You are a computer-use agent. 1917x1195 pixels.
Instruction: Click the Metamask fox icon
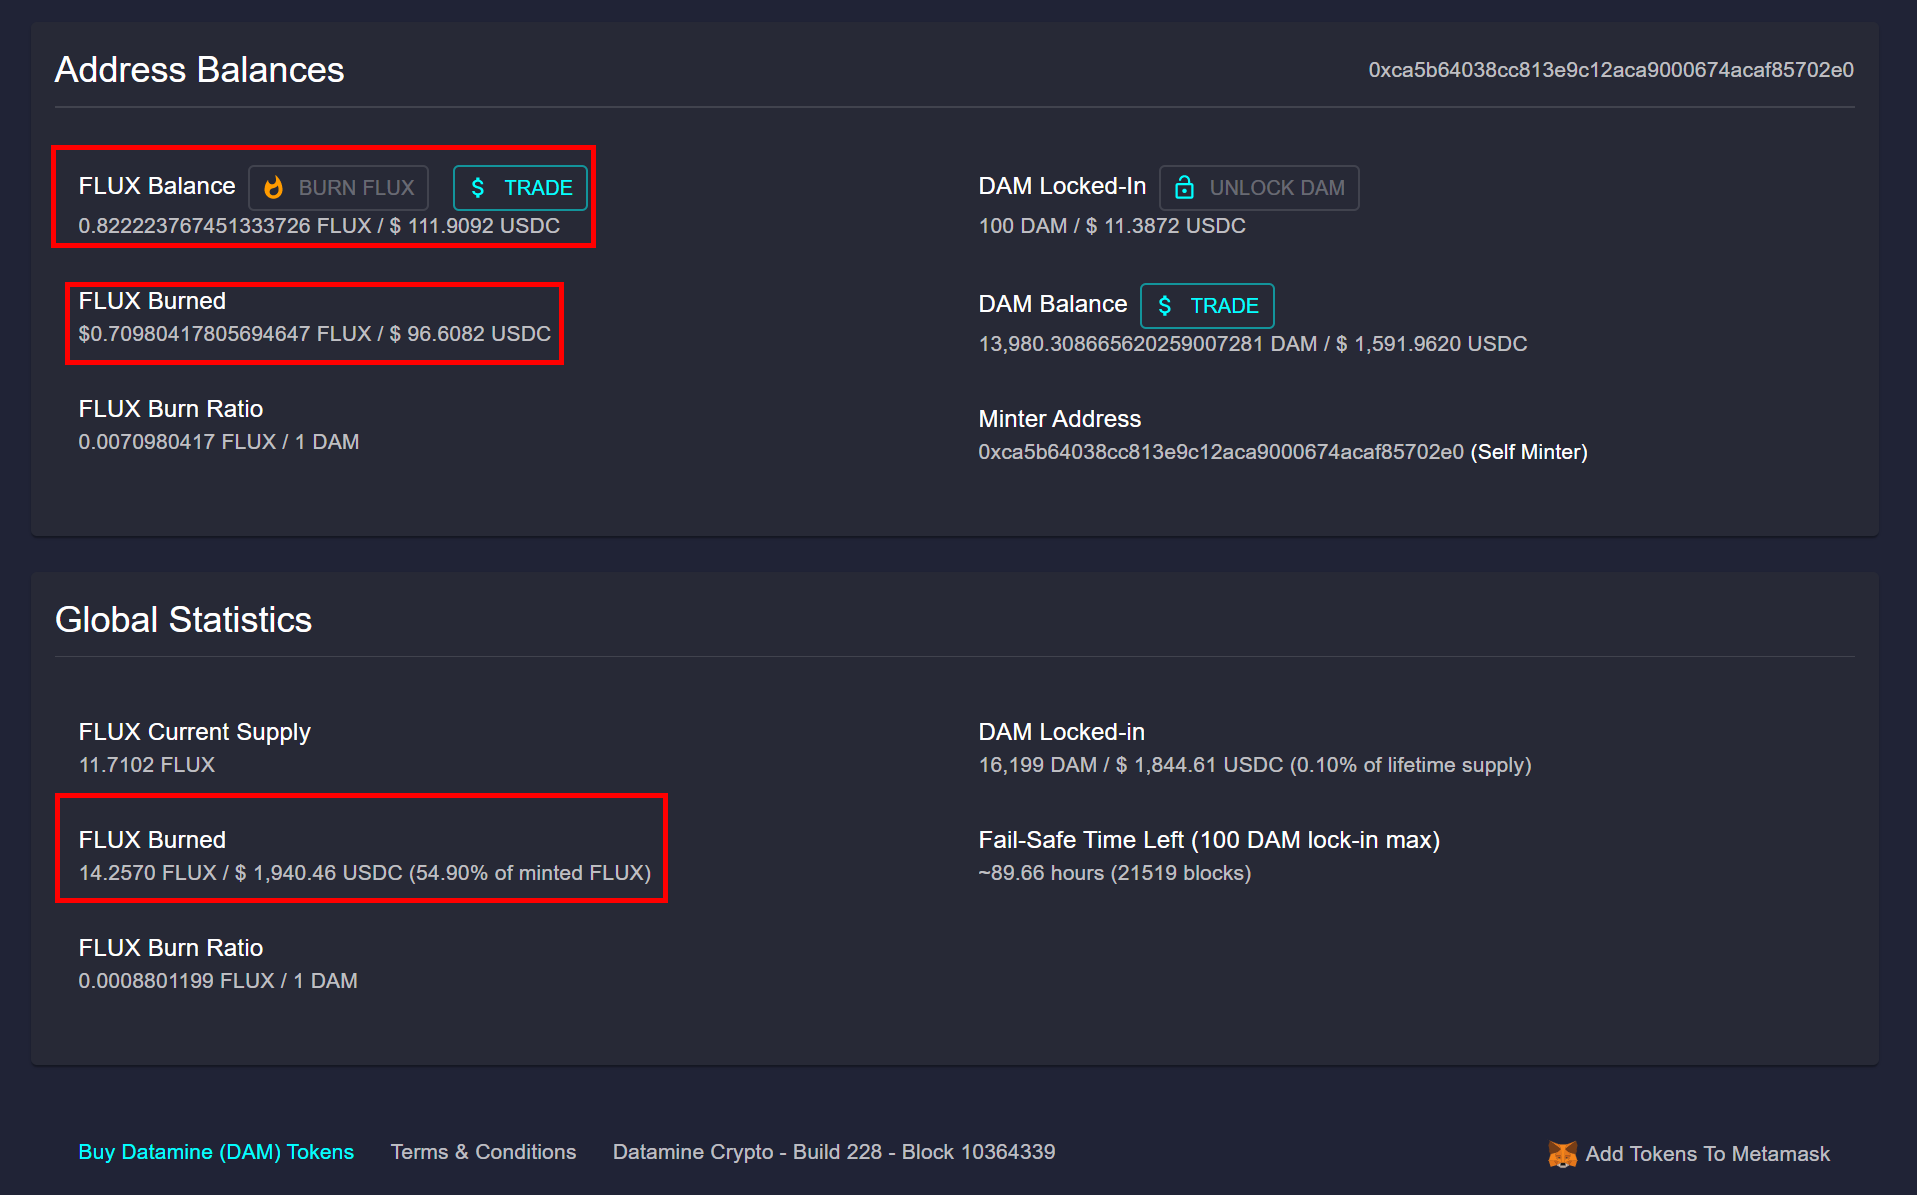pos(1562,1154)
